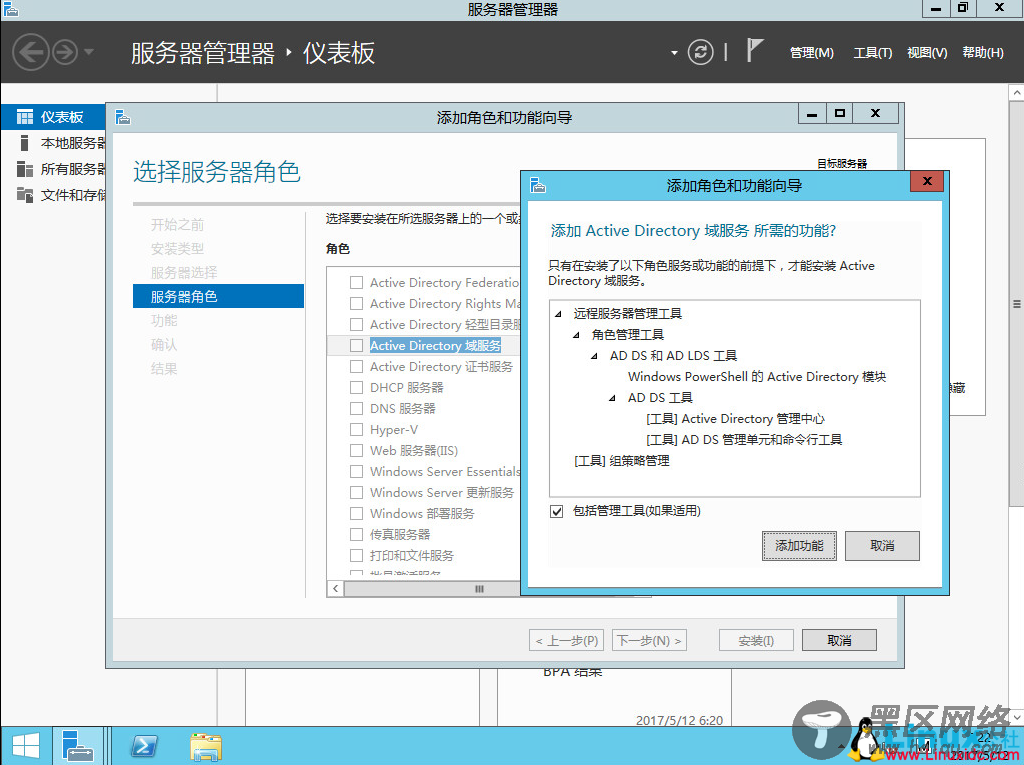Viewport: 1024px width, 765px height.
Task: Click the forward navigation arrow in Server Manager
Action: click(x=65, y=52)
